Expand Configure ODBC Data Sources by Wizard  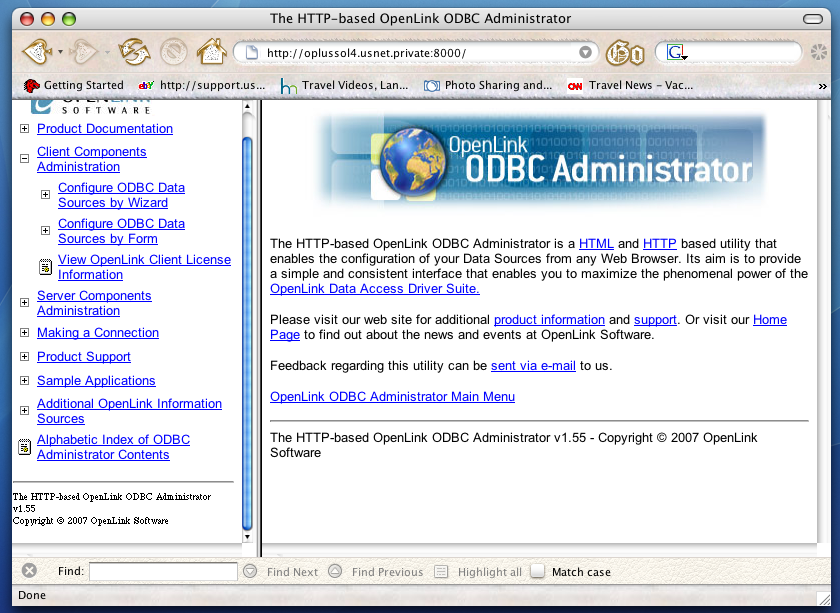point(45,194)
